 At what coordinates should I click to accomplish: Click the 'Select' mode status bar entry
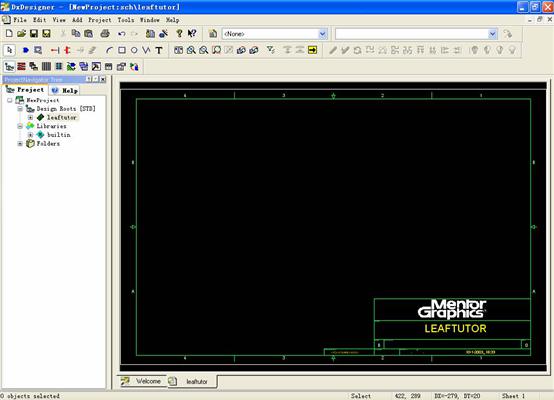361,396
